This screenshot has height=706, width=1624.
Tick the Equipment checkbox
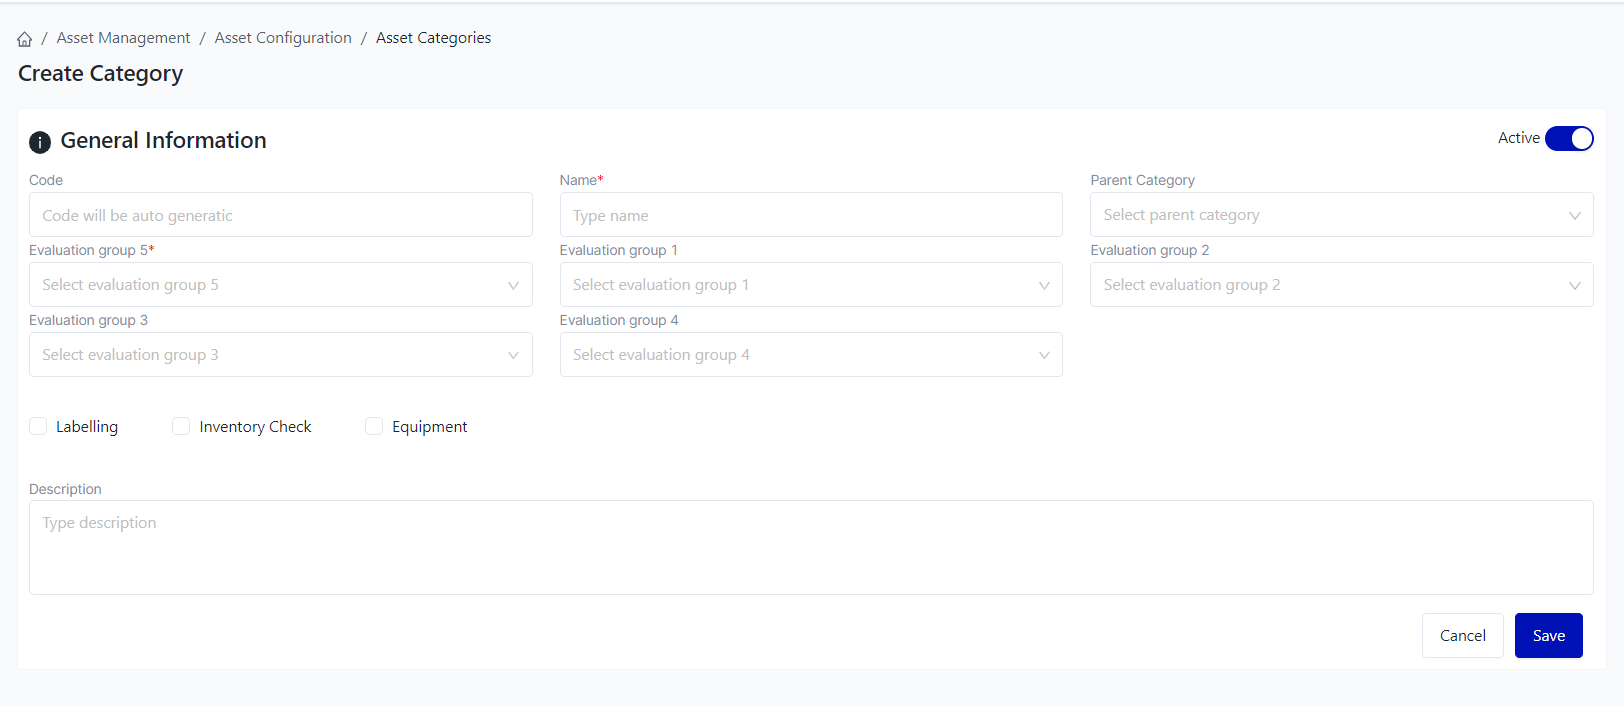[374, 426]
